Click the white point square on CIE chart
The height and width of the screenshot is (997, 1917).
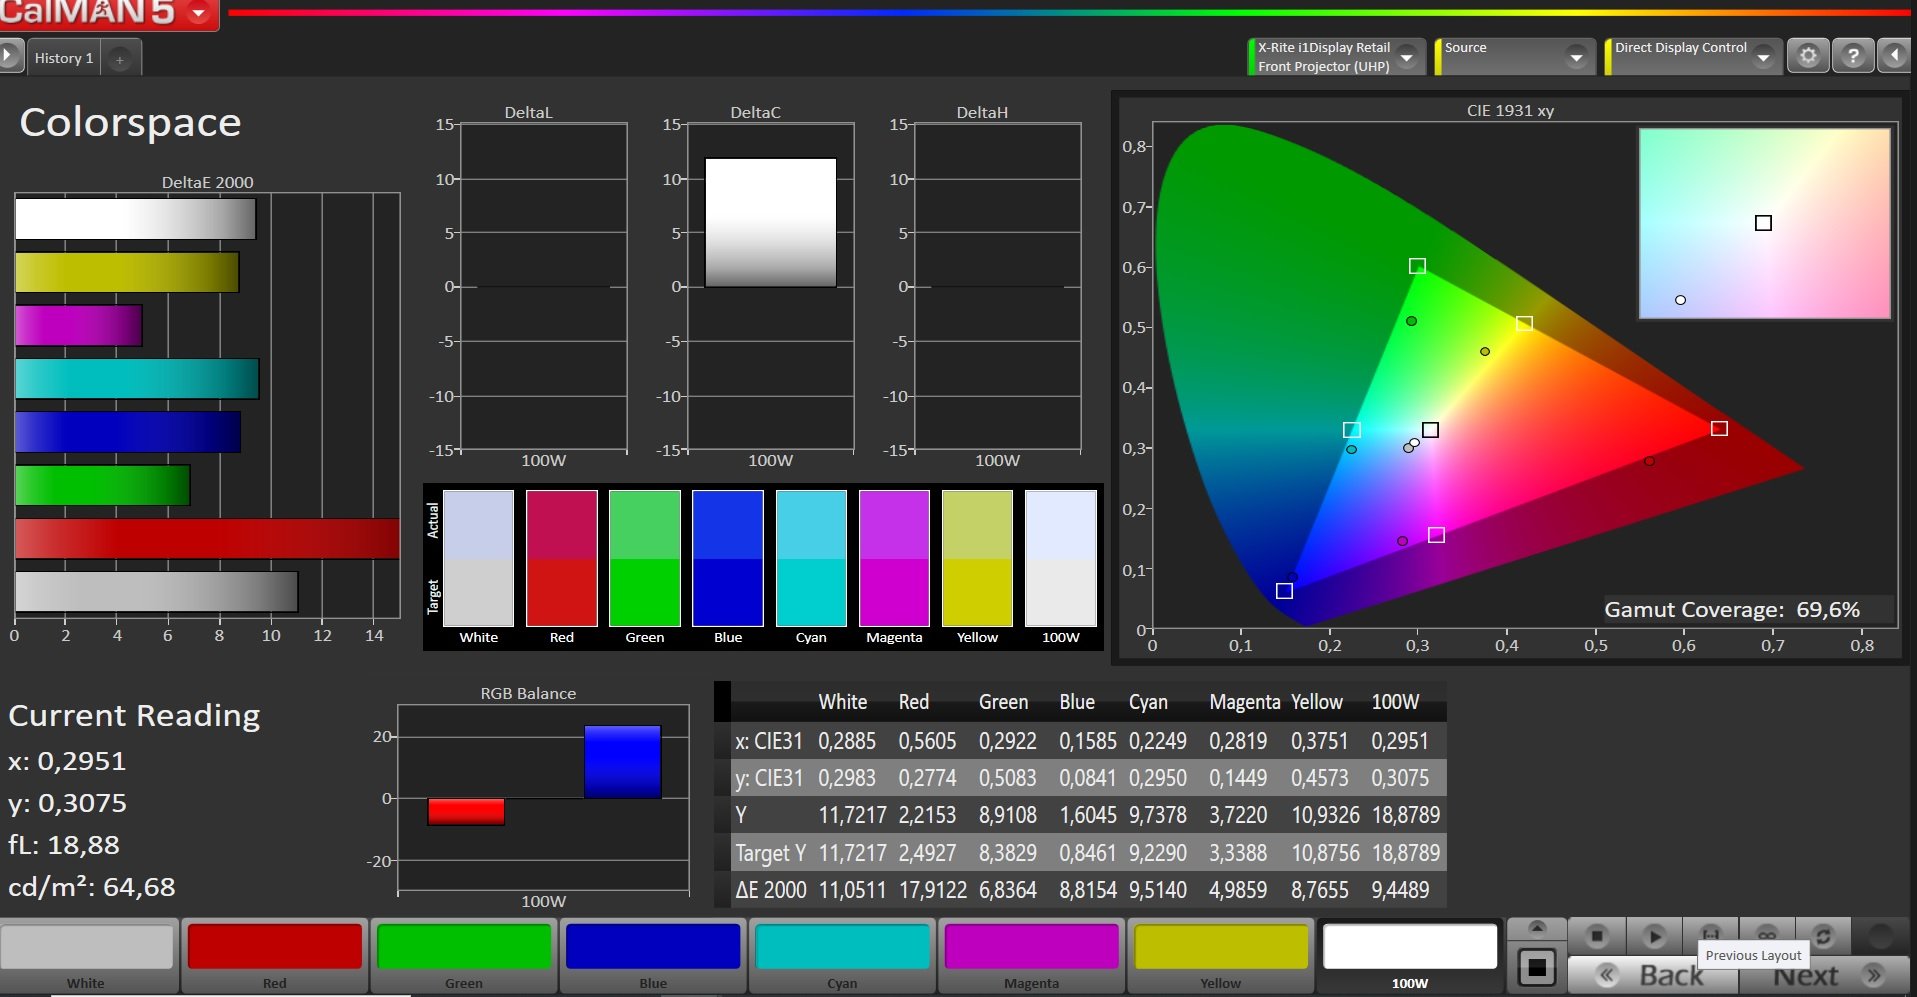[1430, 430]
